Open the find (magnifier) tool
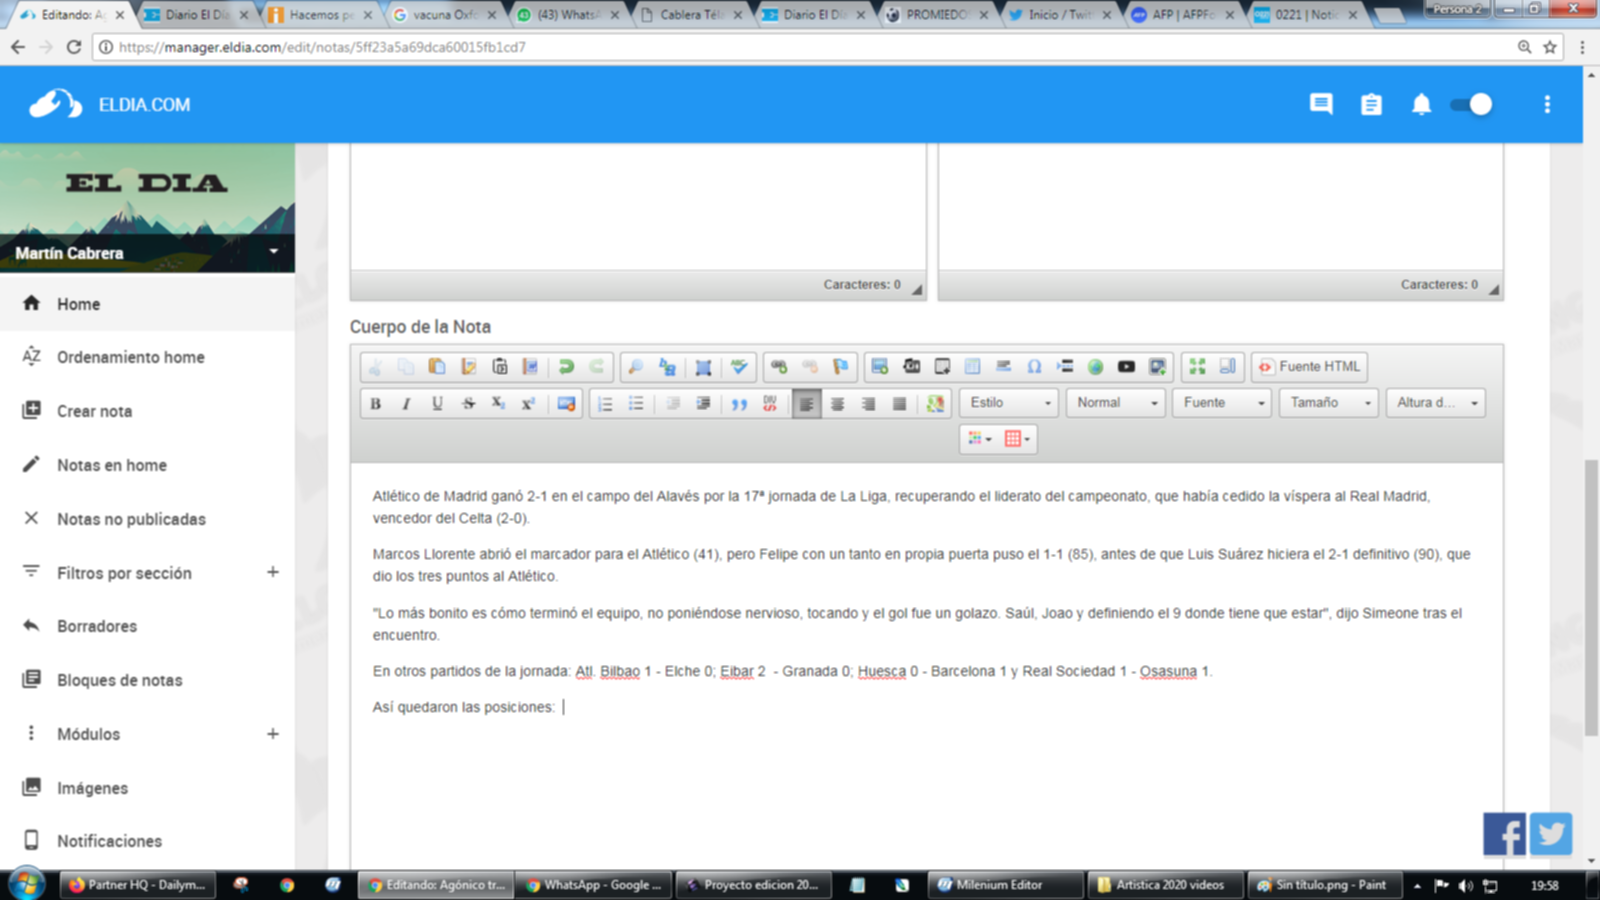 click(x=635, y=367)
